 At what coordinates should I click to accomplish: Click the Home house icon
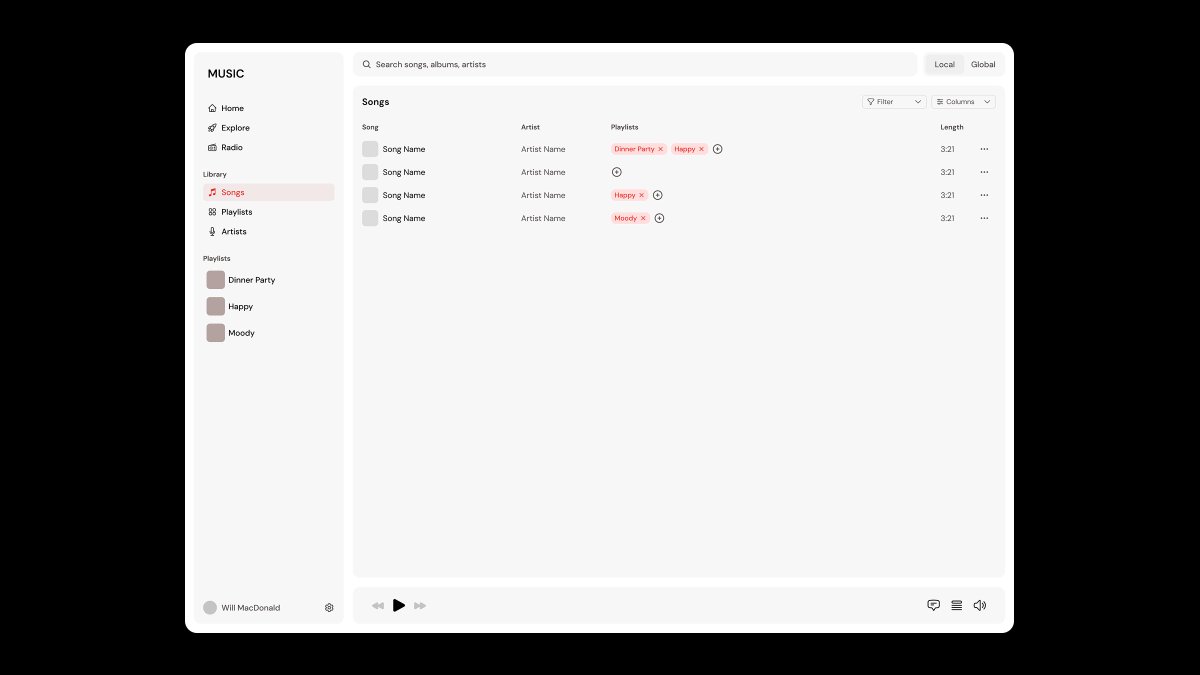212,108
